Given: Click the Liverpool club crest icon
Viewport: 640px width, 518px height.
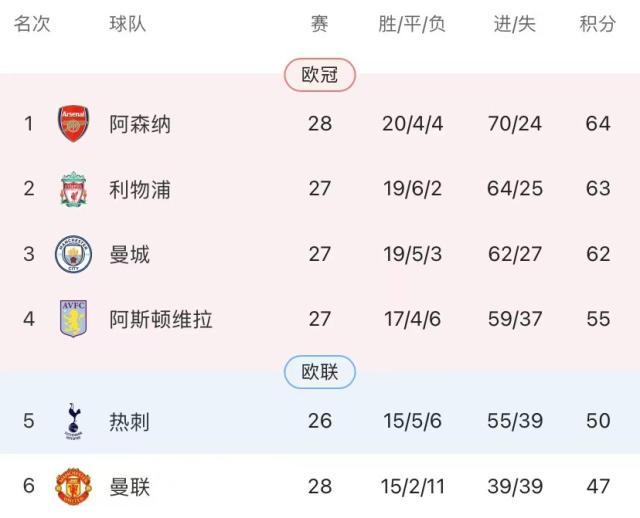Looking at the screenshot, I should [x=73, y=189].
